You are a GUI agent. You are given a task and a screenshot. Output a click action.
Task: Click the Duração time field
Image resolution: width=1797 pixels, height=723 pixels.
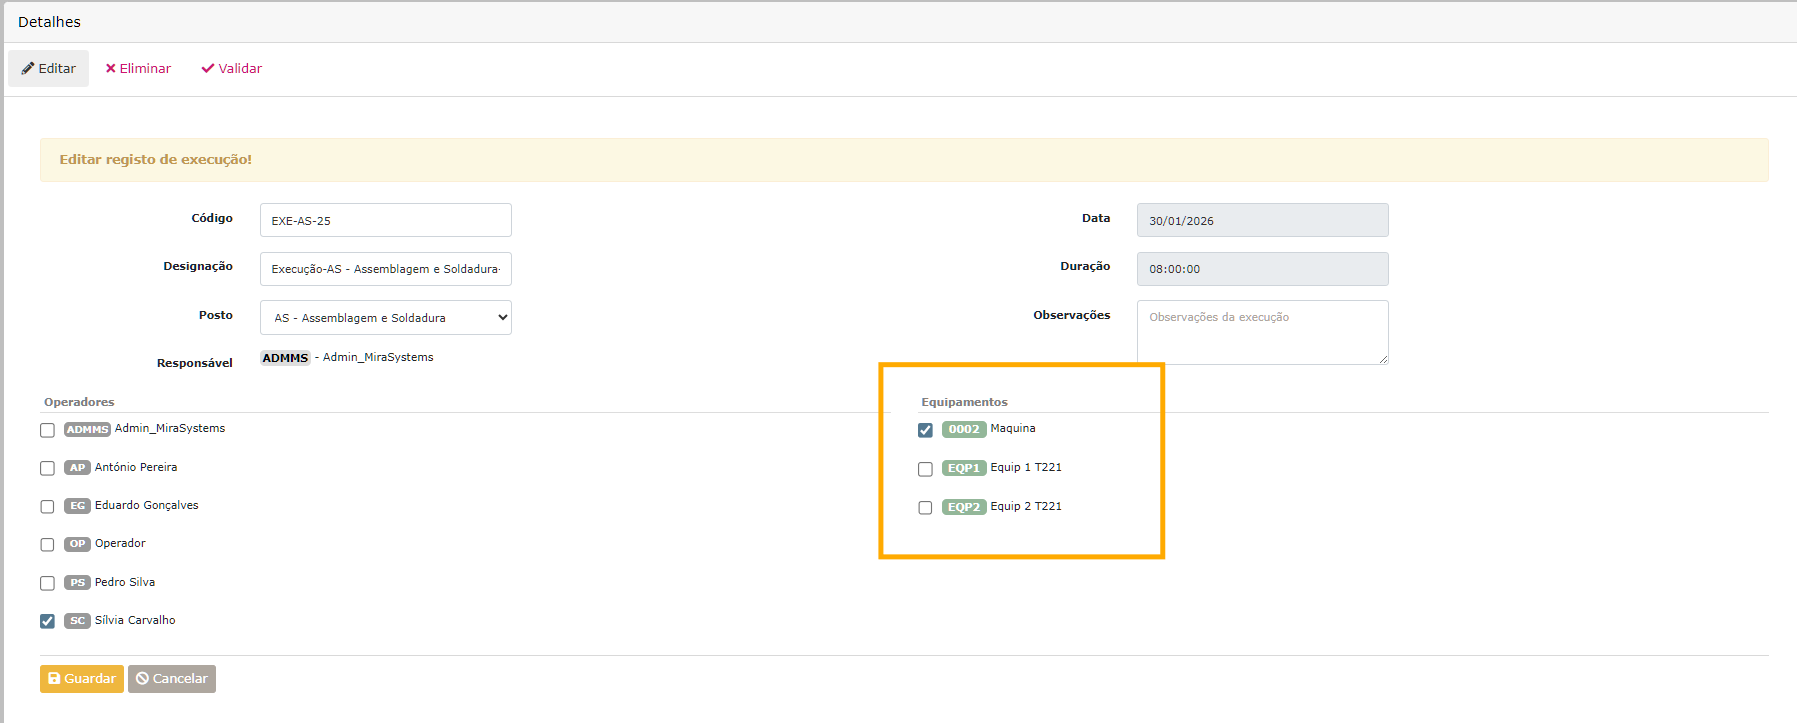(x=1262, y=269)
